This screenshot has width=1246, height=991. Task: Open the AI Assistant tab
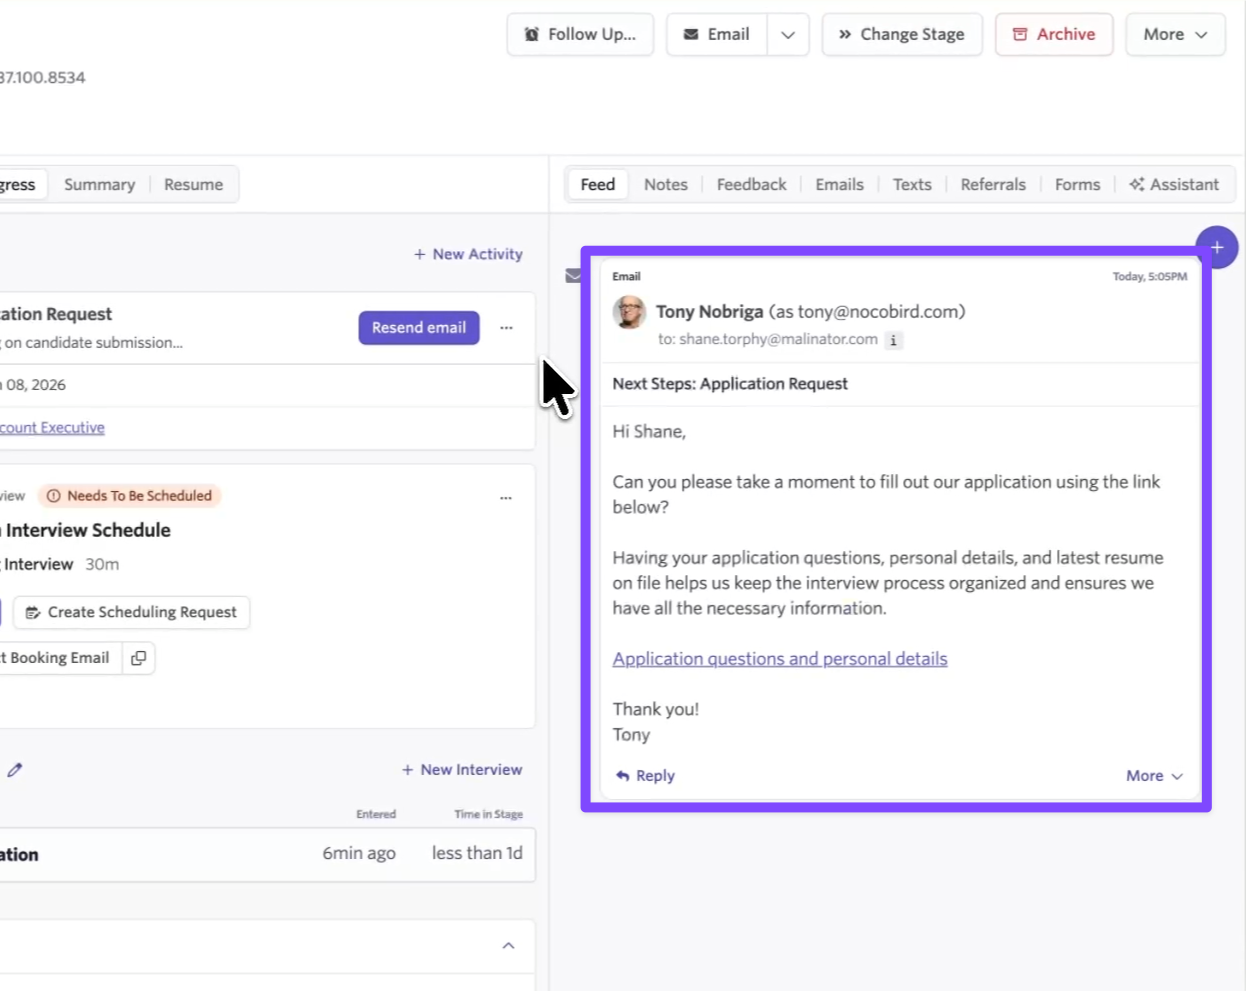point(1174,185)
